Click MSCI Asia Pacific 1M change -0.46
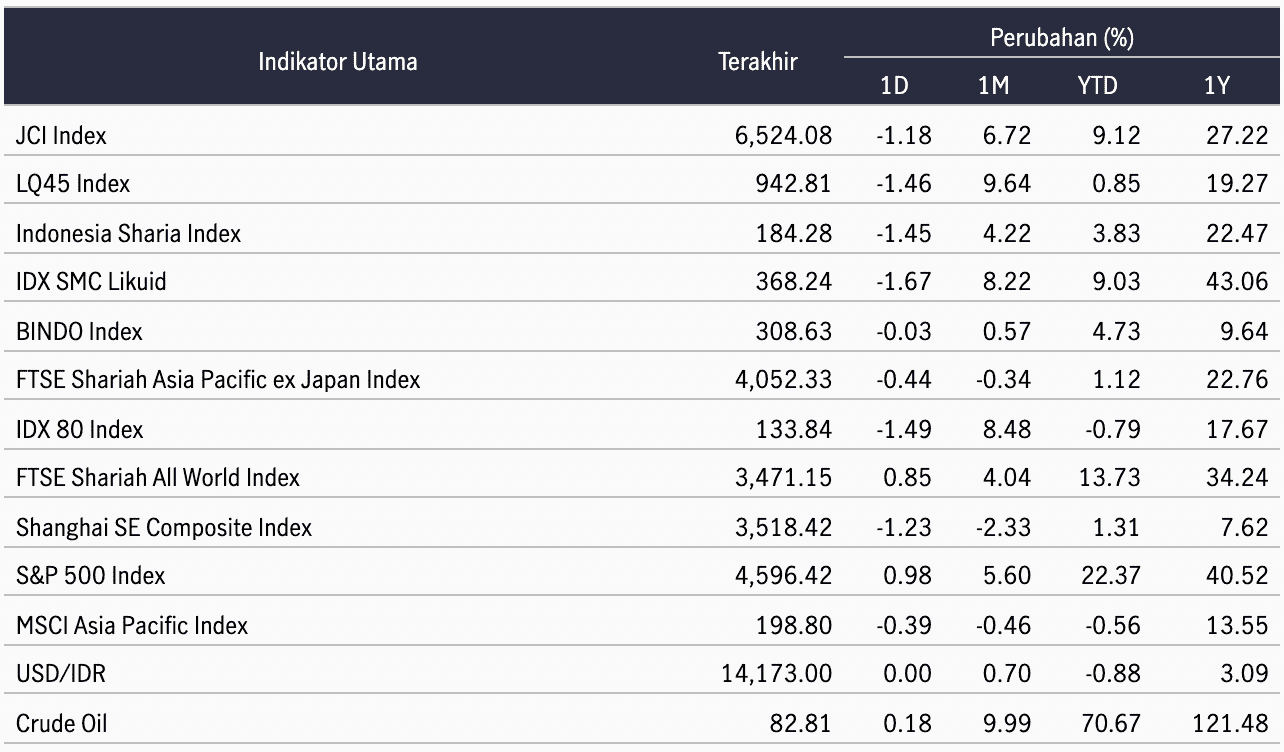The image size is (1284, 752). click(x=1002, y=626)
